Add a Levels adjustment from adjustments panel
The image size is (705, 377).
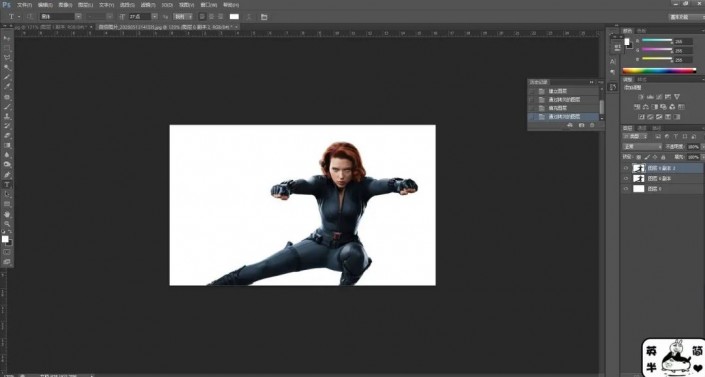pos(650,97)
